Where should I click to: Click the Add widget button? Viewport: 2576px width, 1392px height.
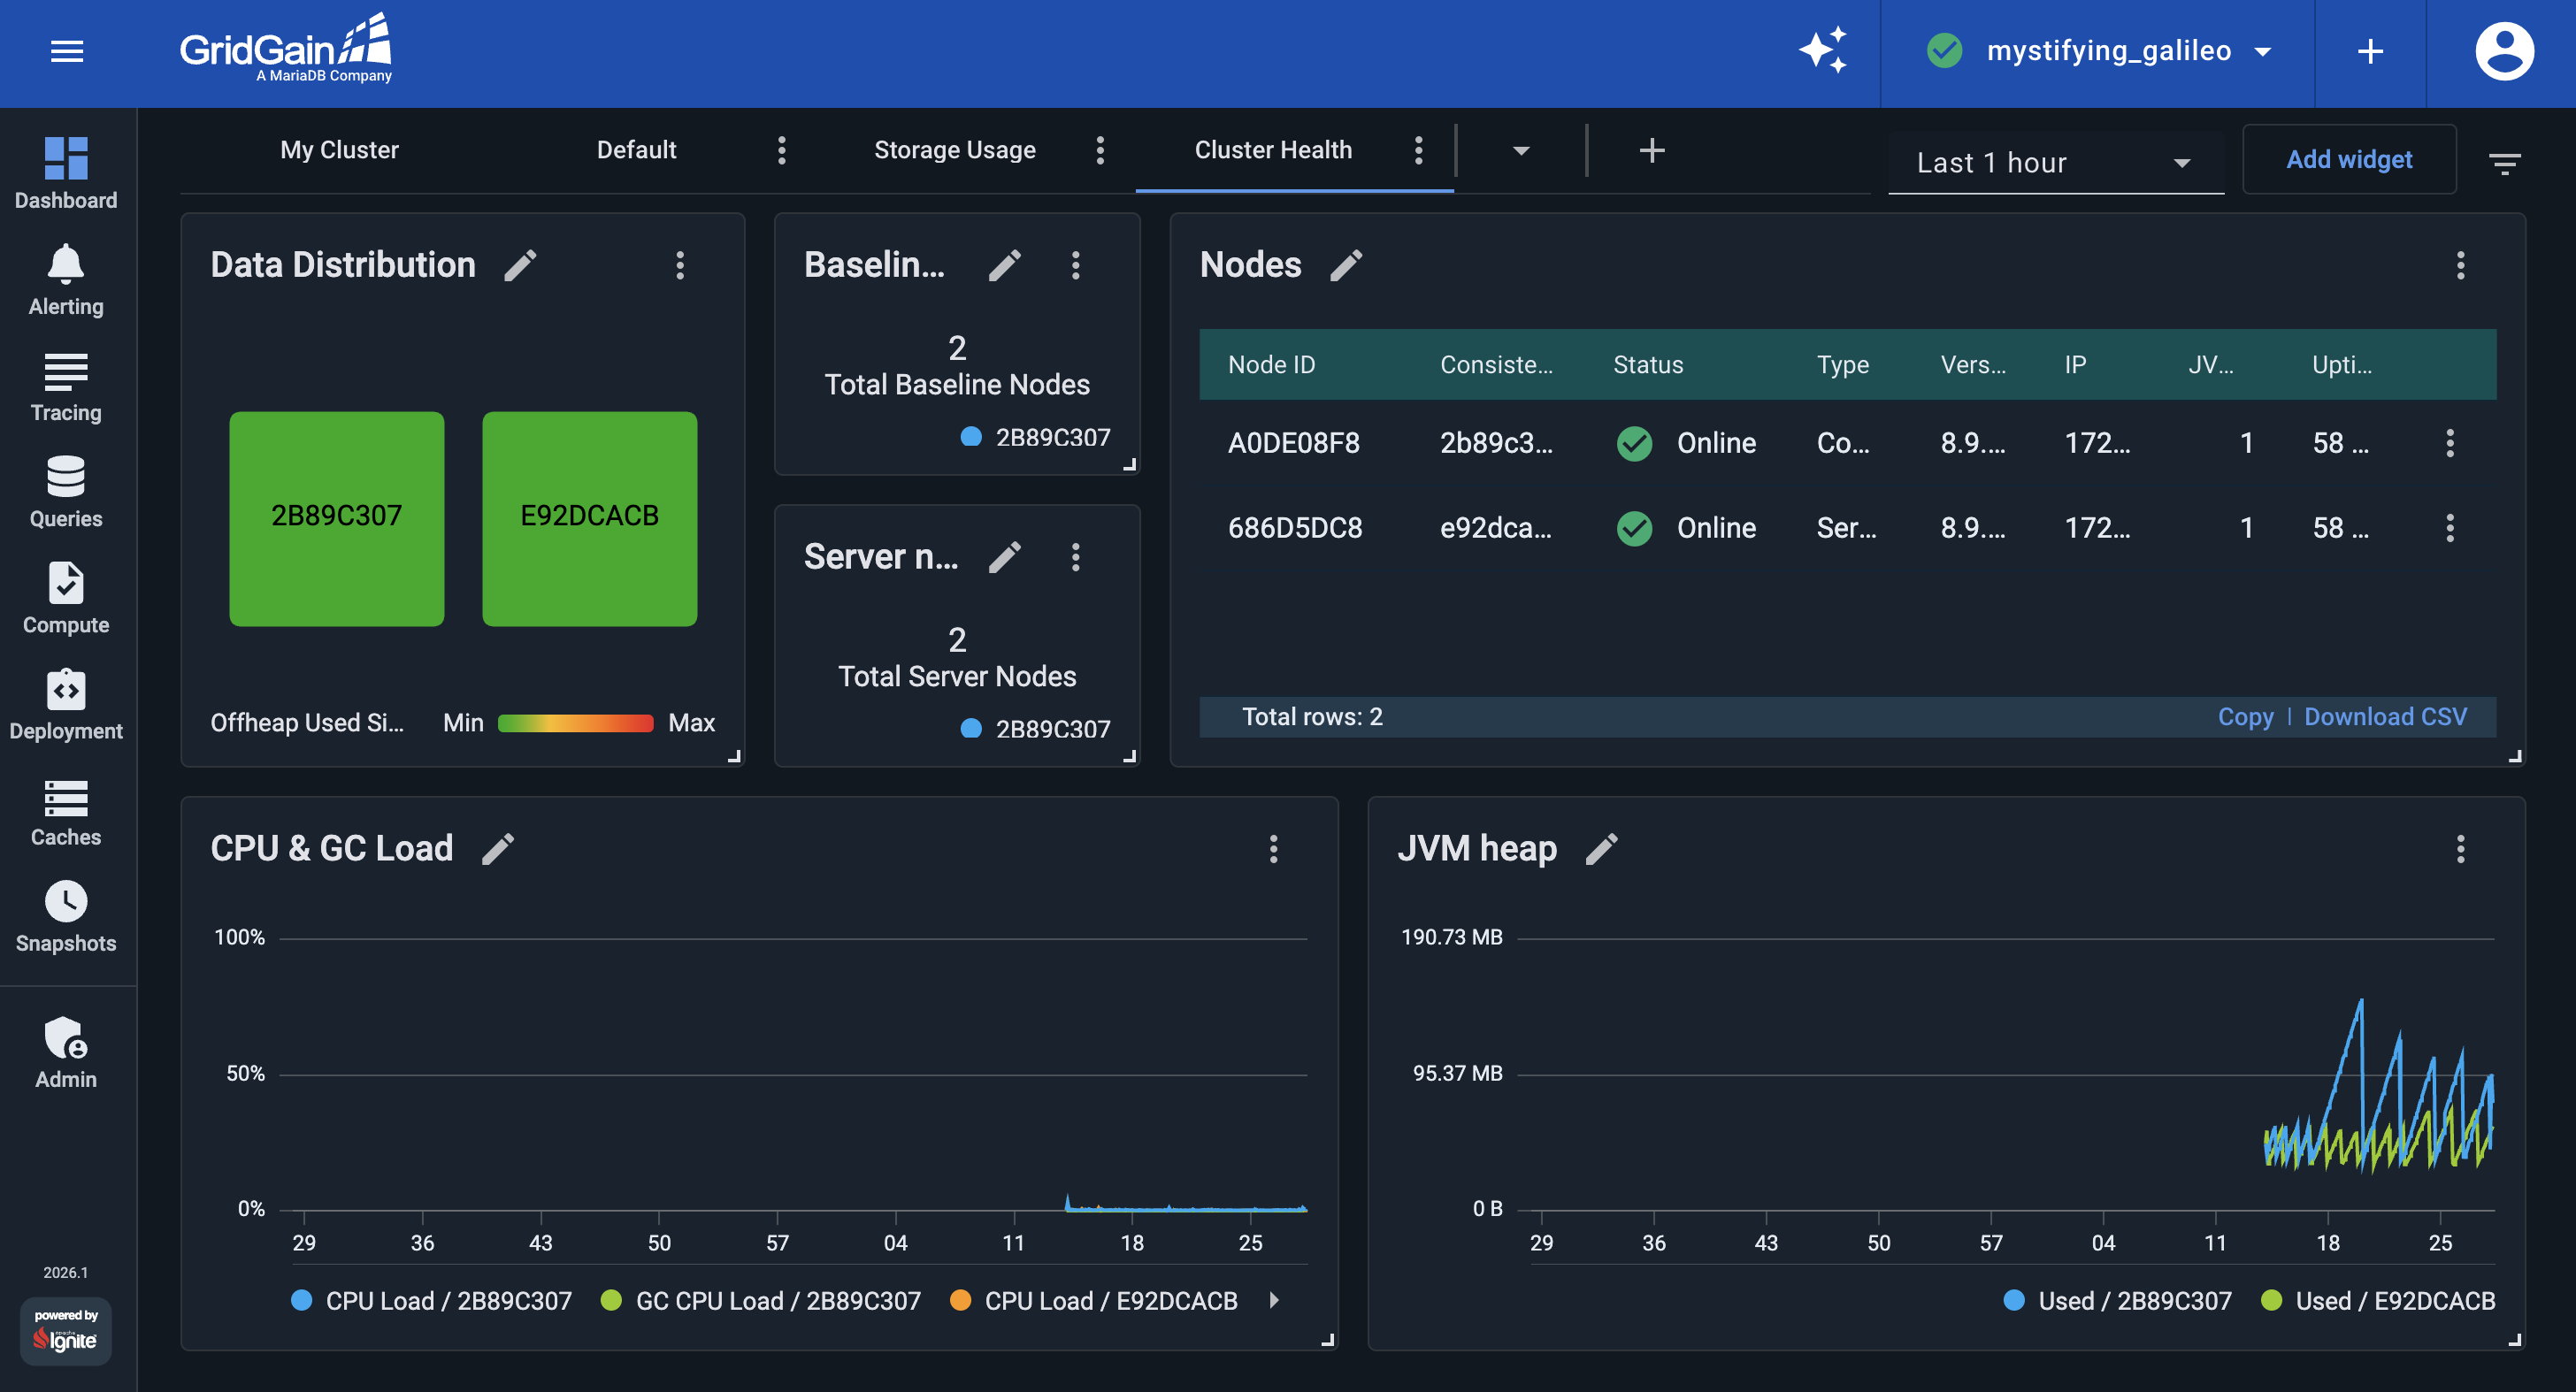[2348, 159]
